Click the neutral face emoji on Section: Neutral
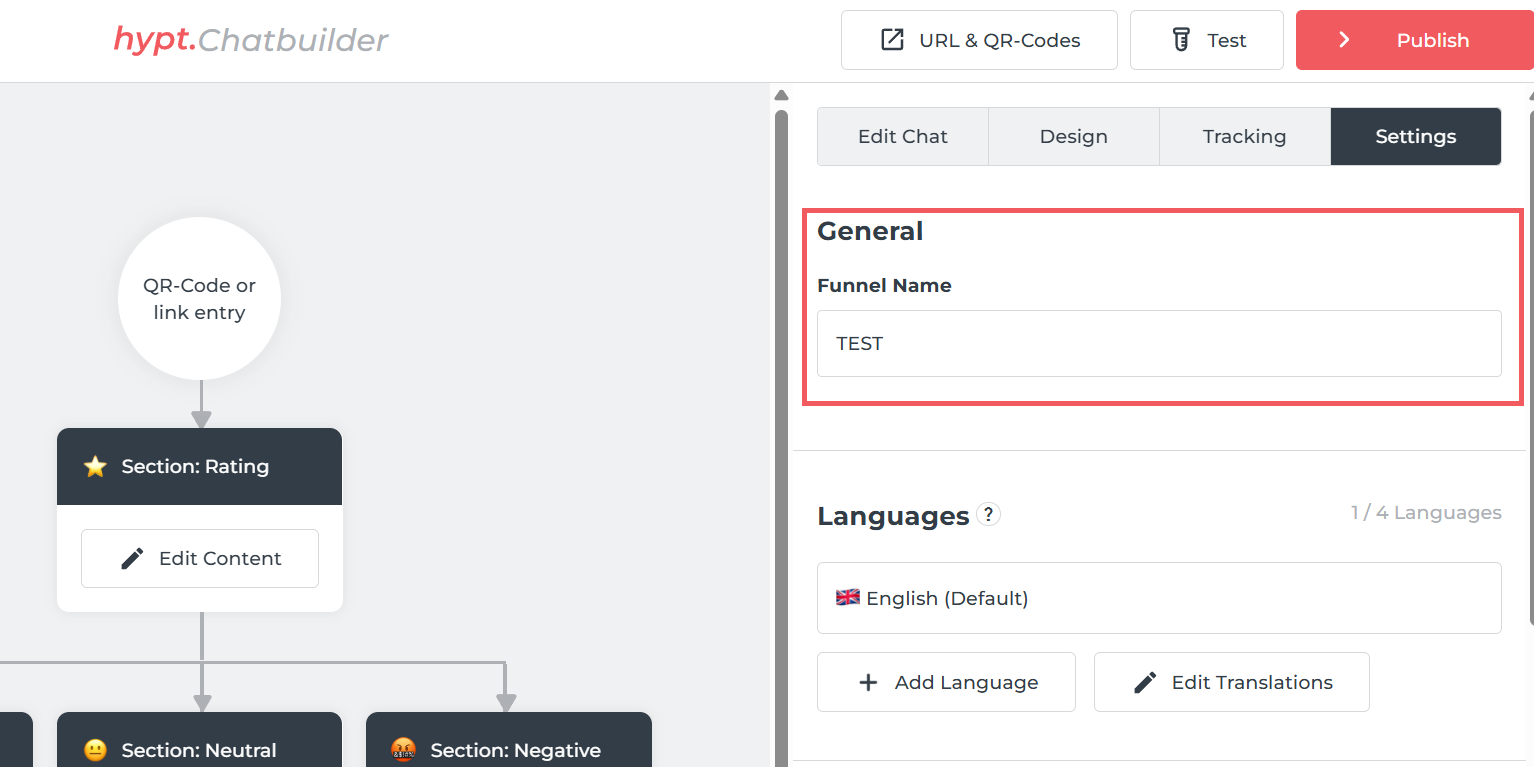This screenshot has height=767, width=1534. click(x=95, y=750)
